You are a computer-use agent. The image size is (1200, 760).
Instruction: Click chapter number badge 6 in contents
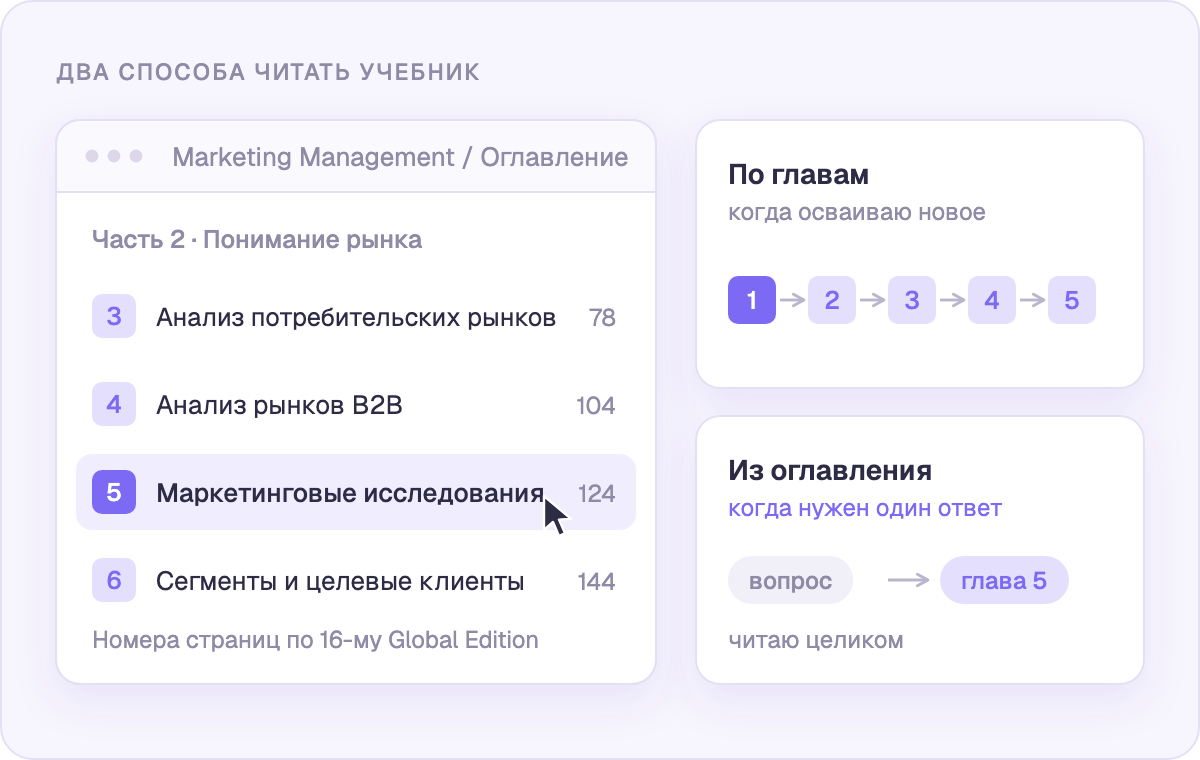point(114,581)
